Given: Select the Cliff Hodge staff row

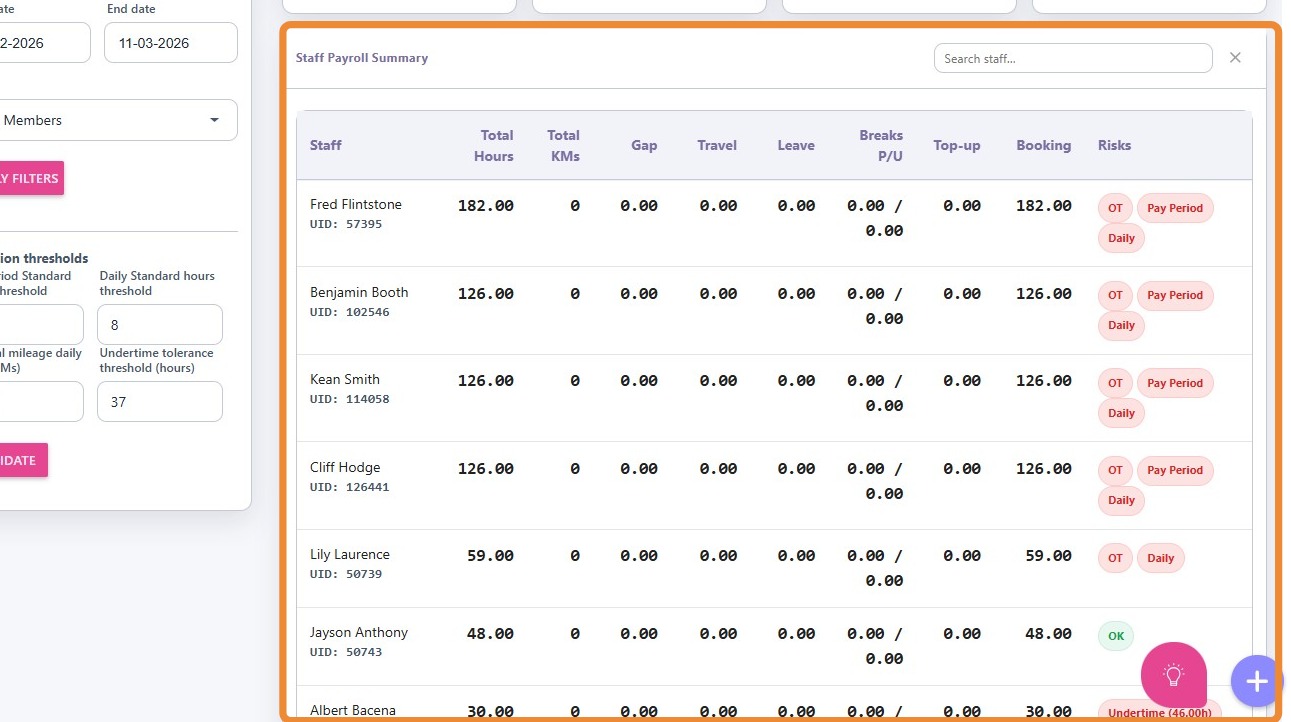Looking at the screenshot, I should tap(345, 467).
